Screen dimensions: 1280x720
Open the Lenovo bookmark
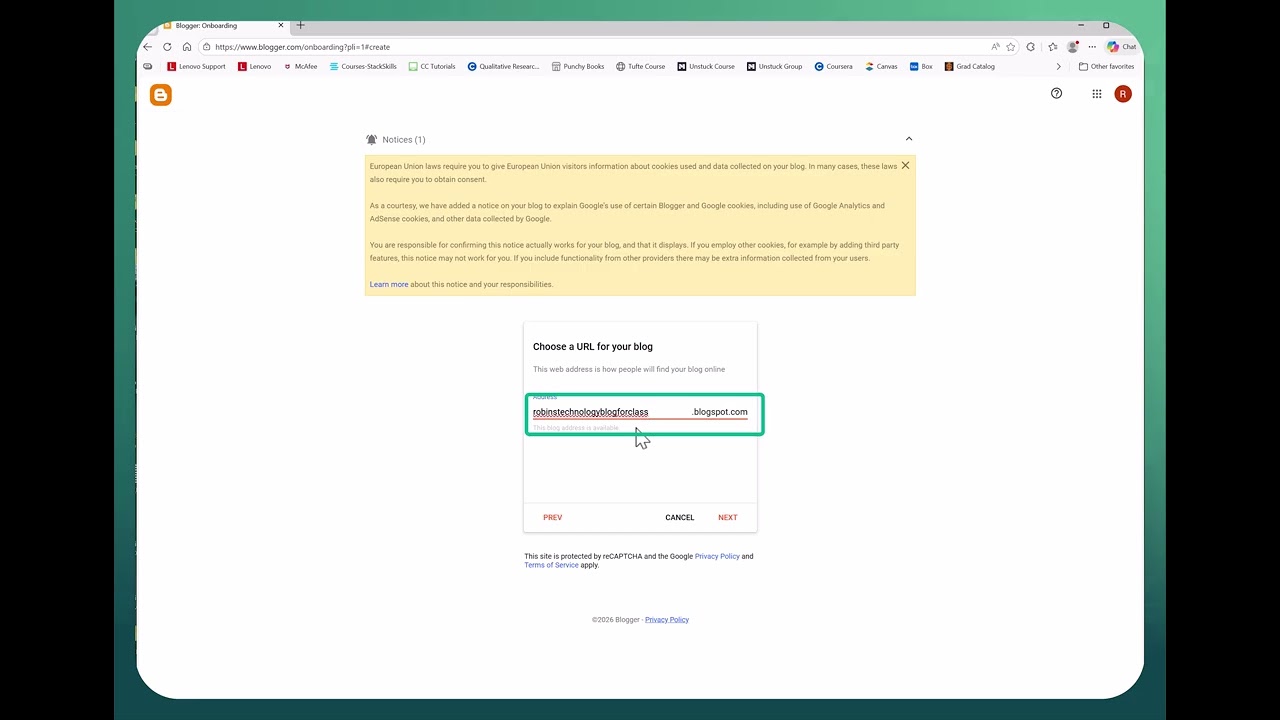coord(254,67)
